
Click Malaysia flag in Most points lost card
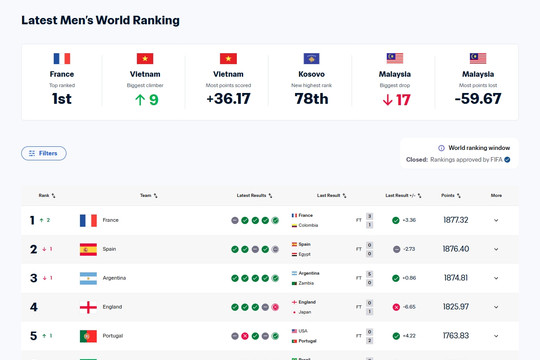click(x=478, y=59)
